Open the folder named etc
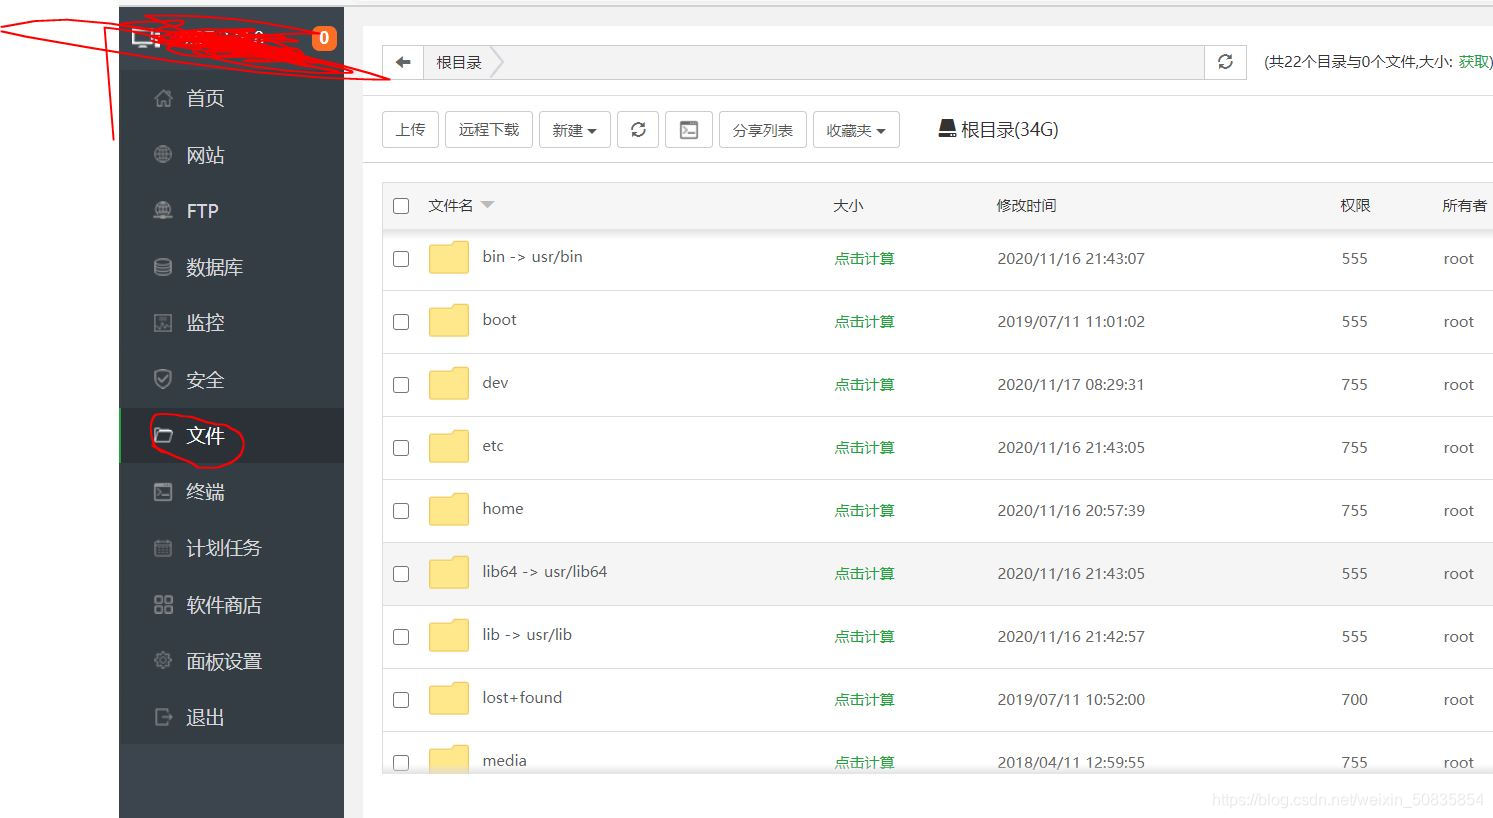This screenshot has width=1493, height=818. 493,446
